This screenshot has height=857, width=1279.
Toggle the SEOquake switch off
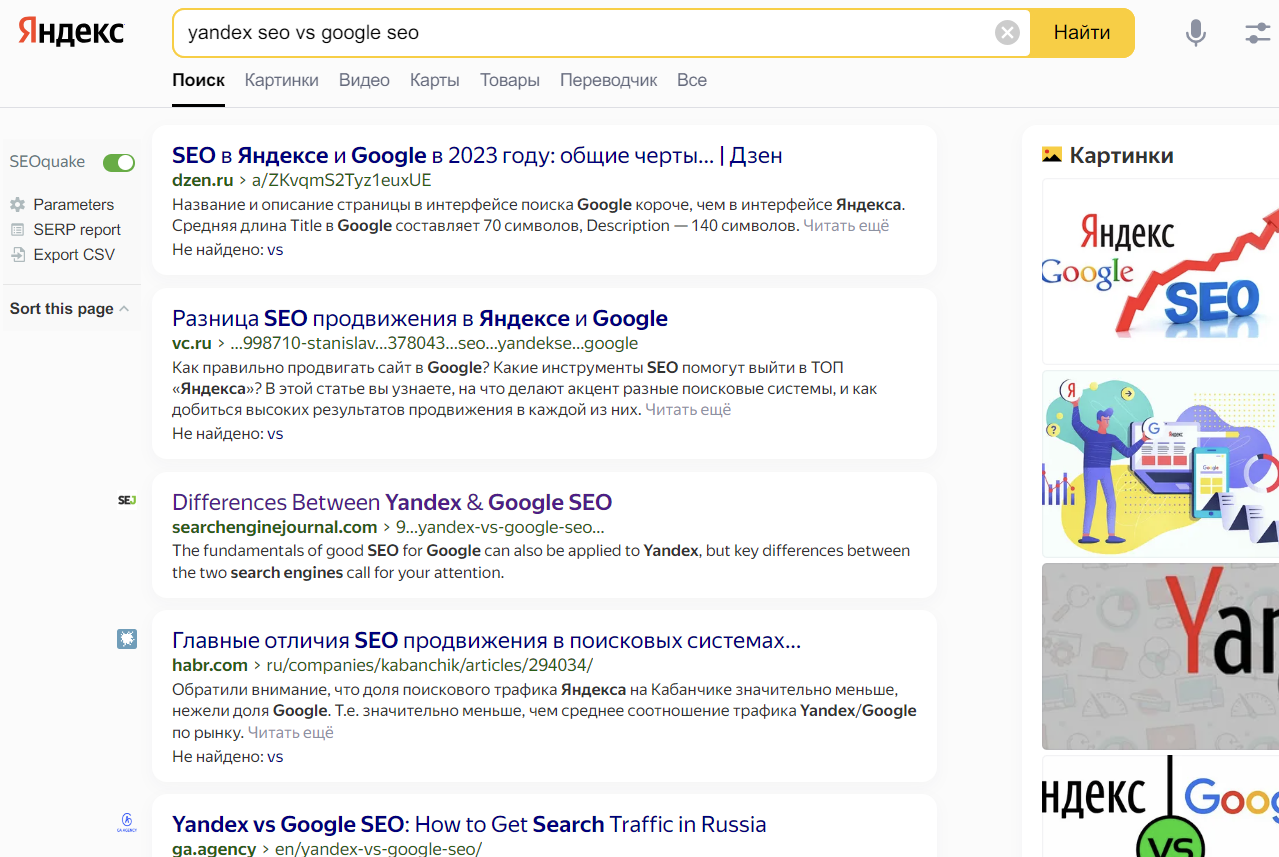point(118,162)
